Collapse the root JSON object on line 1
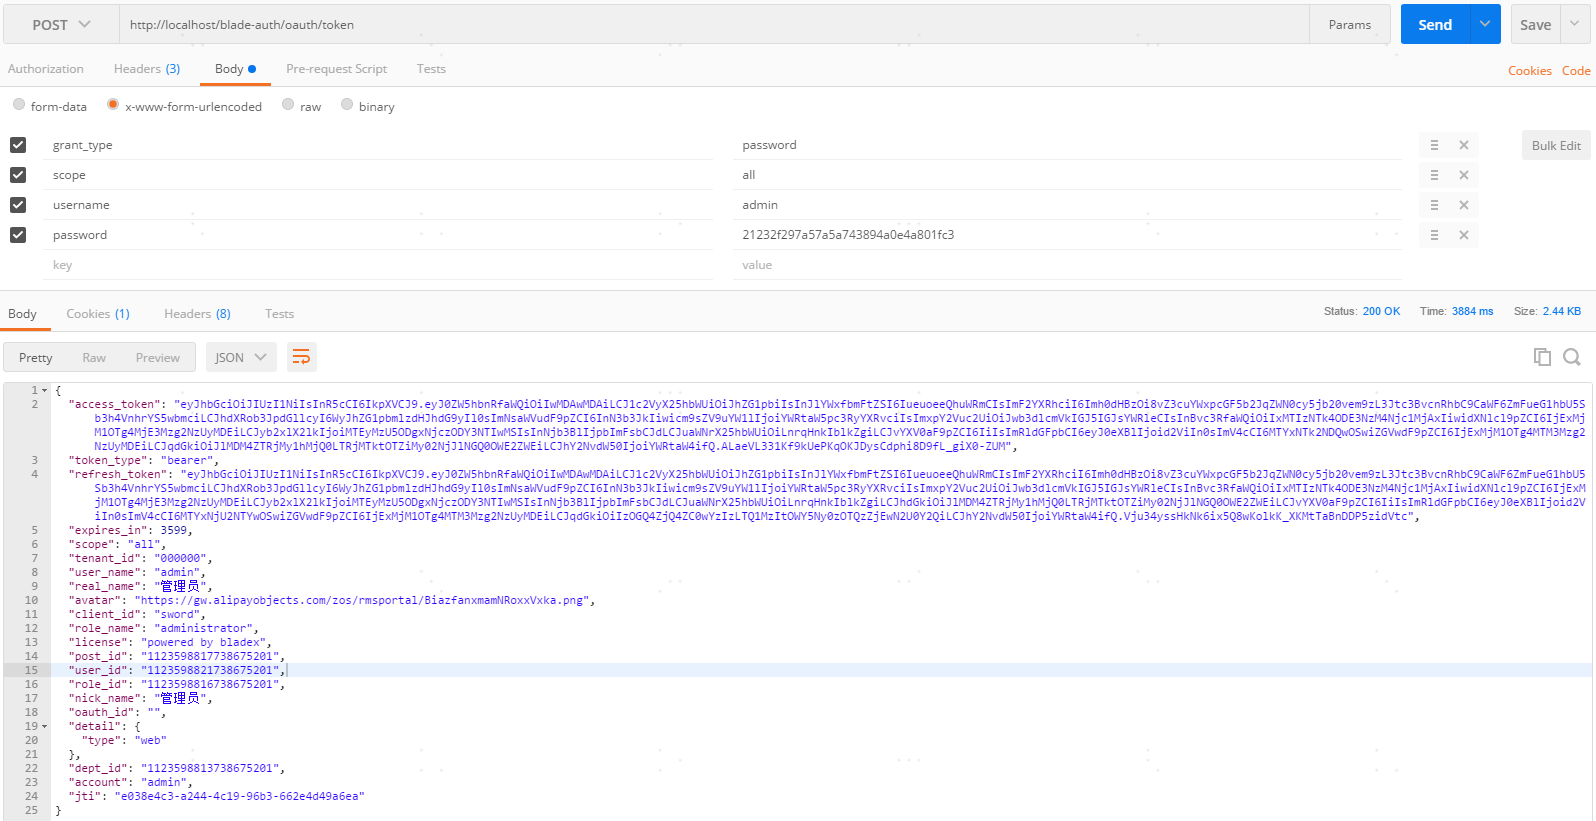The width and height of the screenshot is (1596, 821). (45, 391)
